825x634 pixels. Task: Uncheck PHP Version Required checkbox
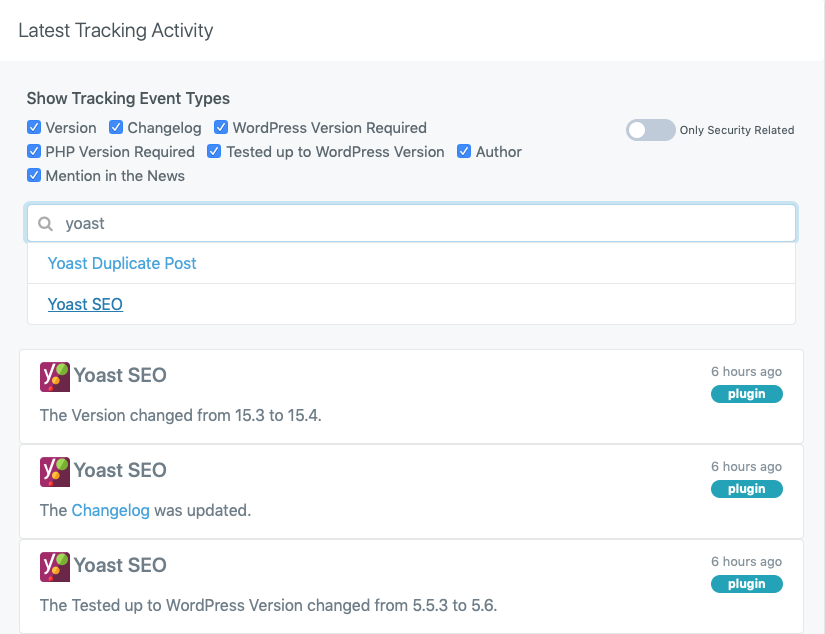pos(34,152)
